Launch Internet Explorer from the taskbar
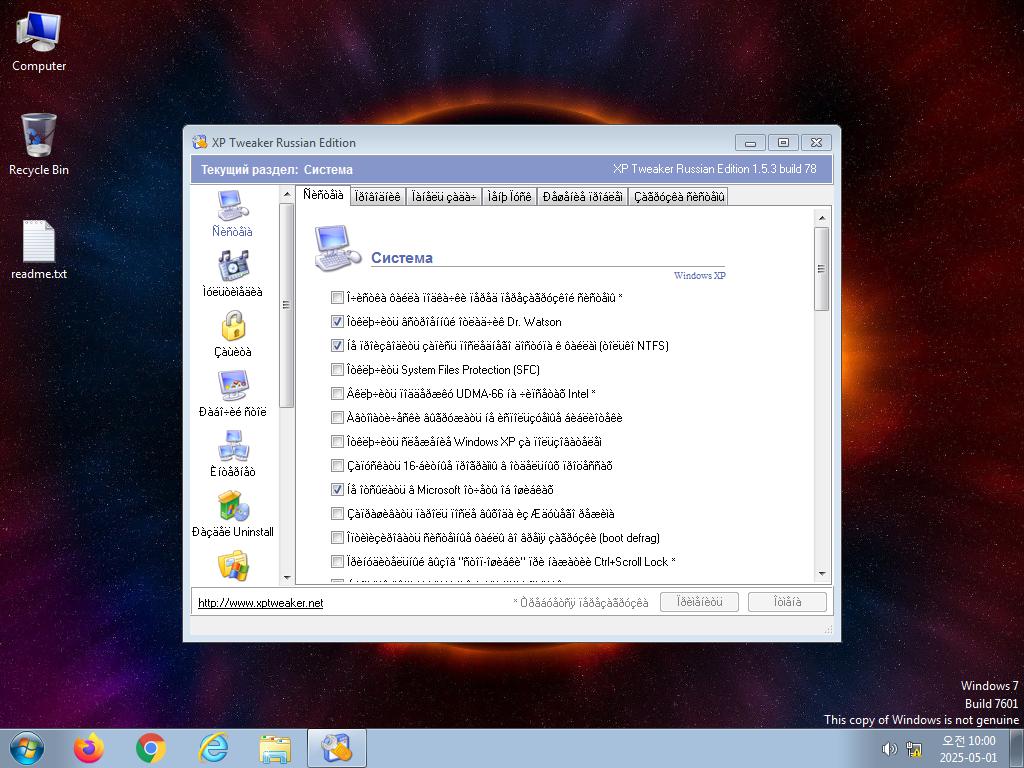The width and height of the screenshot is (1024, 768). coord(213,748)
